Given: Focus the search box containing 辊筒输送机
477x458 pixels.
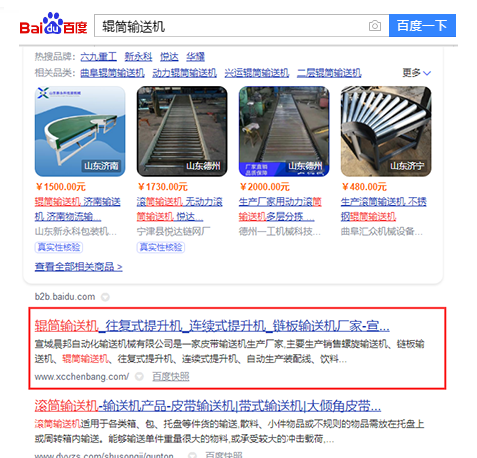Looking at the screenshot, I should tap(230, 26).
